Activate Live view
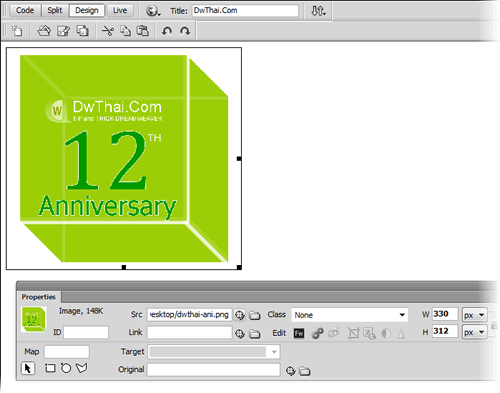 (120, 10)
